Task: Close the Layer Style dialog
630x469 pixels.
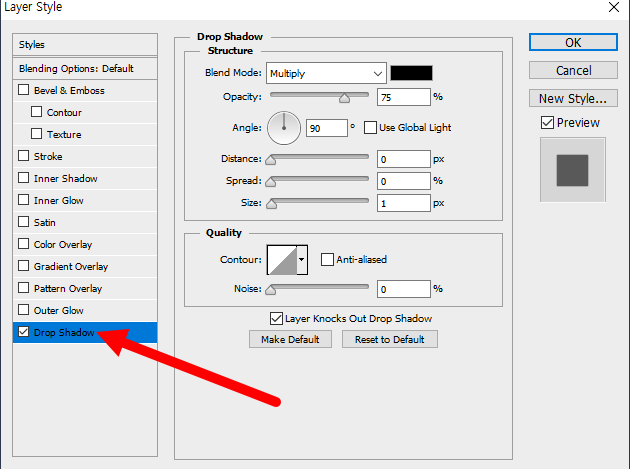Action: (x=614, y=7)
